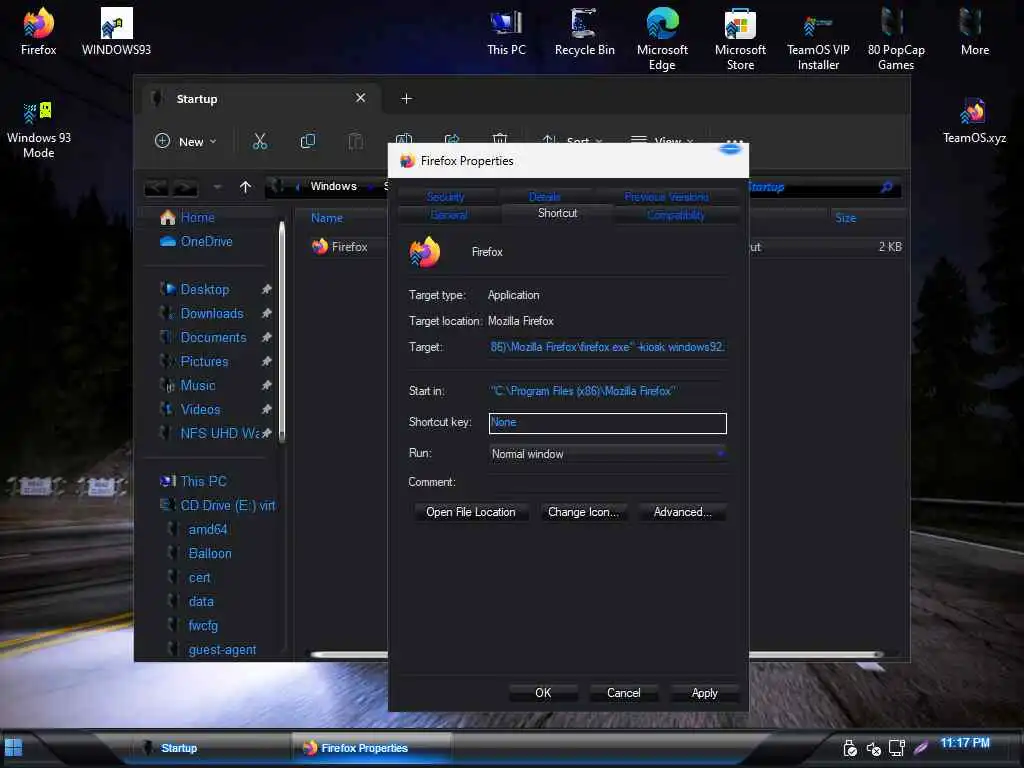Select Documents in navigation pane
The width and height of the screenshot is (1024, 768).
[x=213, y=338]
